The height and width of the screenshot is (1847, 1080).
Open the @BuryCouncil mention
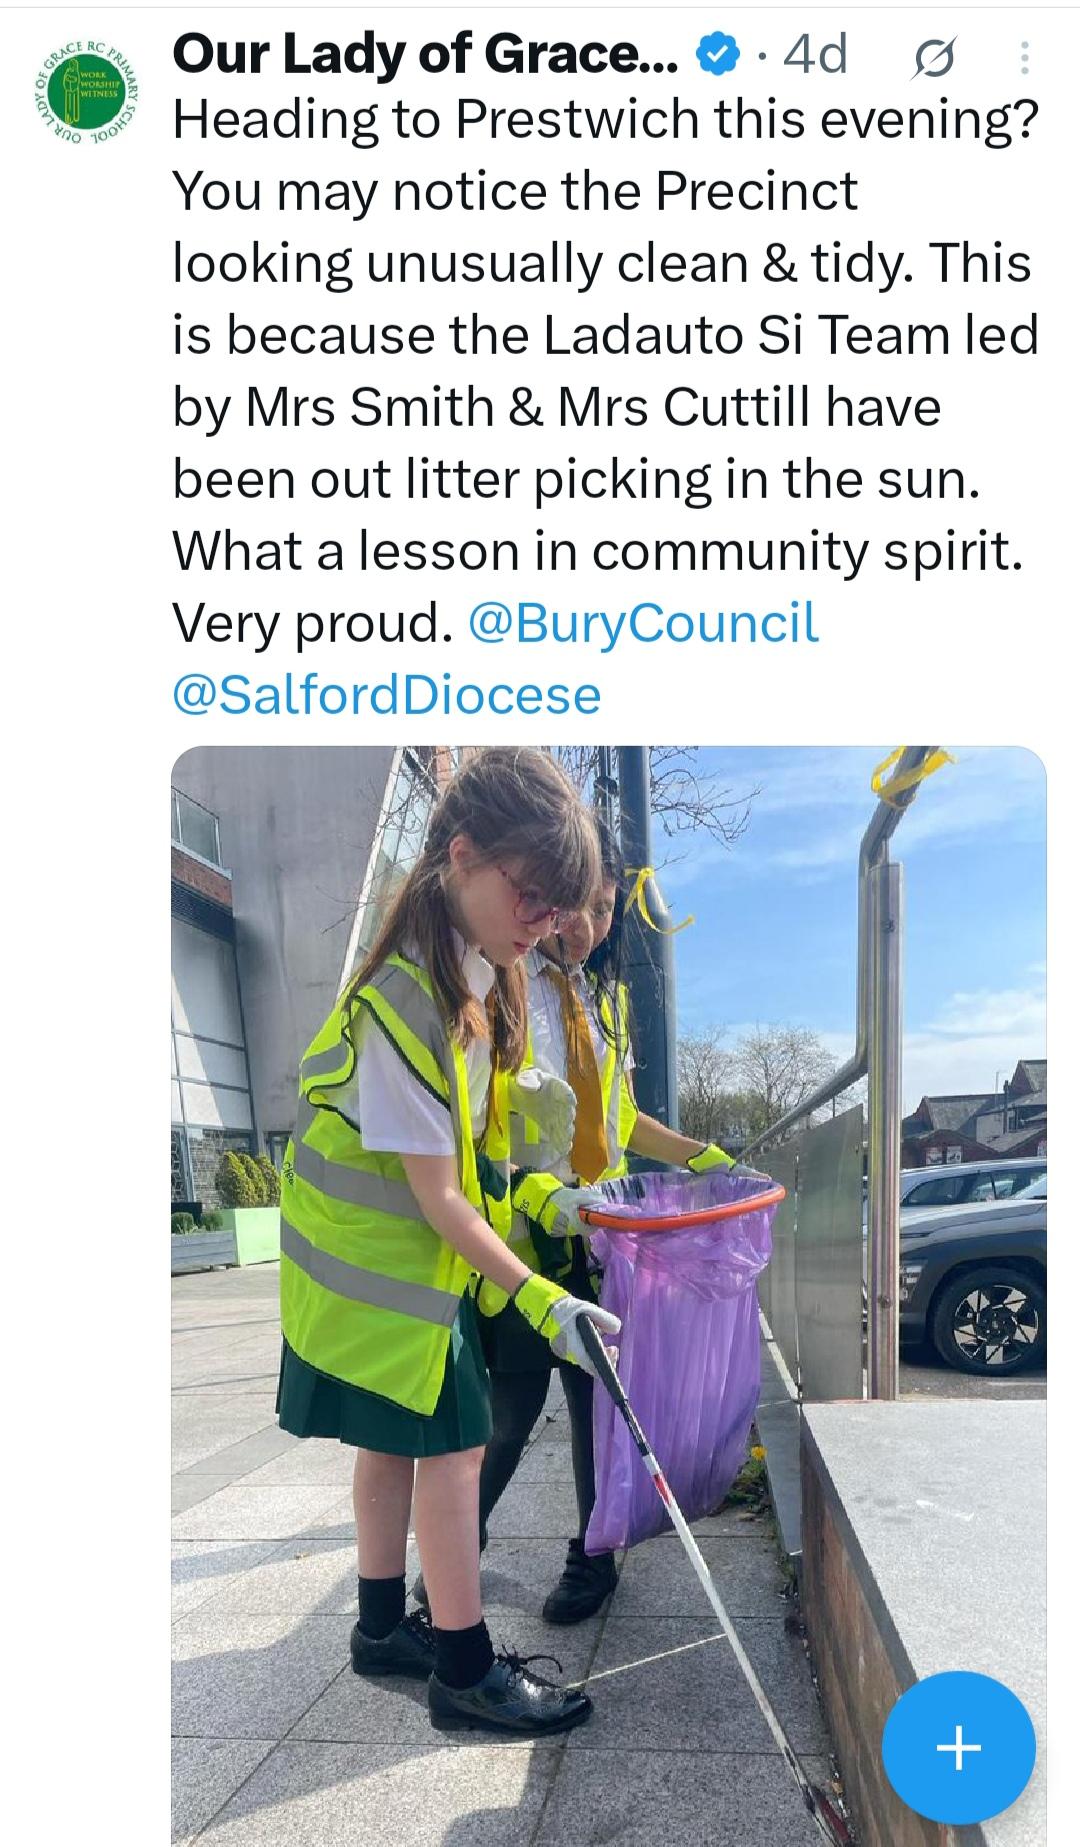[x=643, y=623]
